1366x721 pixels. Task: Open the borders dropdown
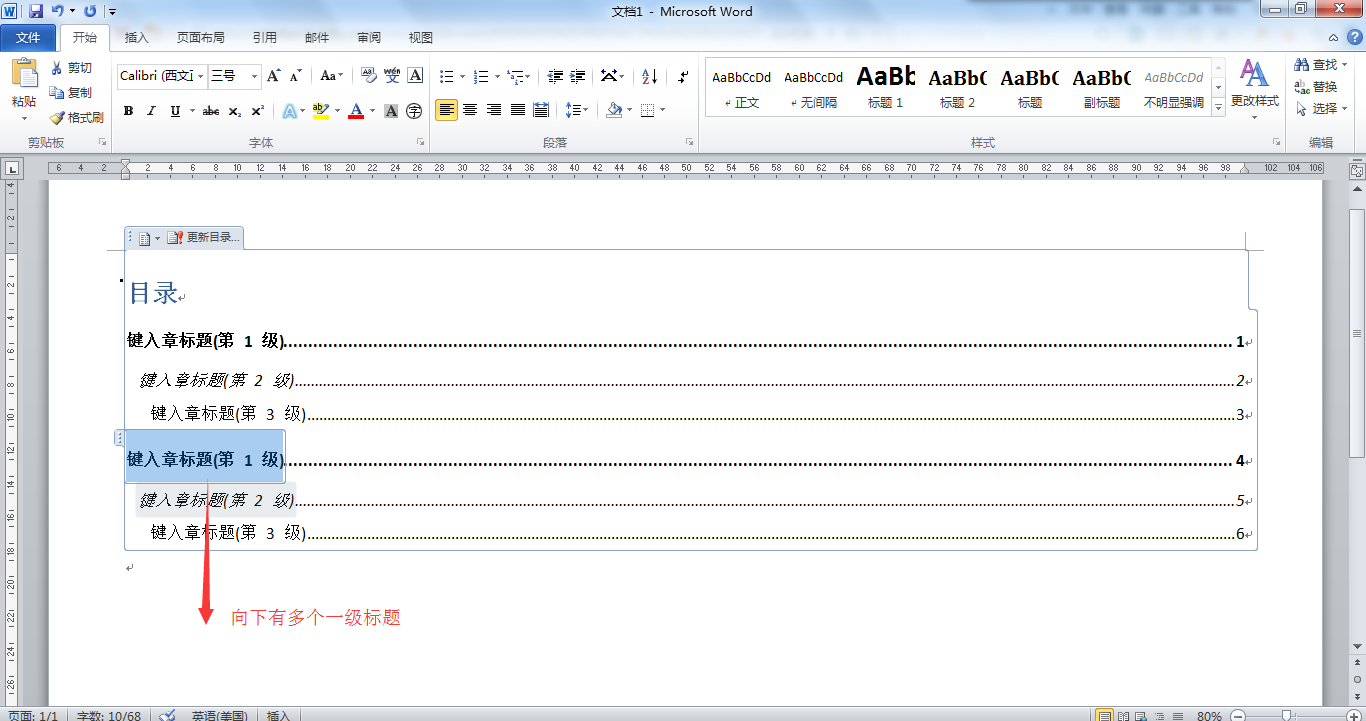(x=662, y=110)
